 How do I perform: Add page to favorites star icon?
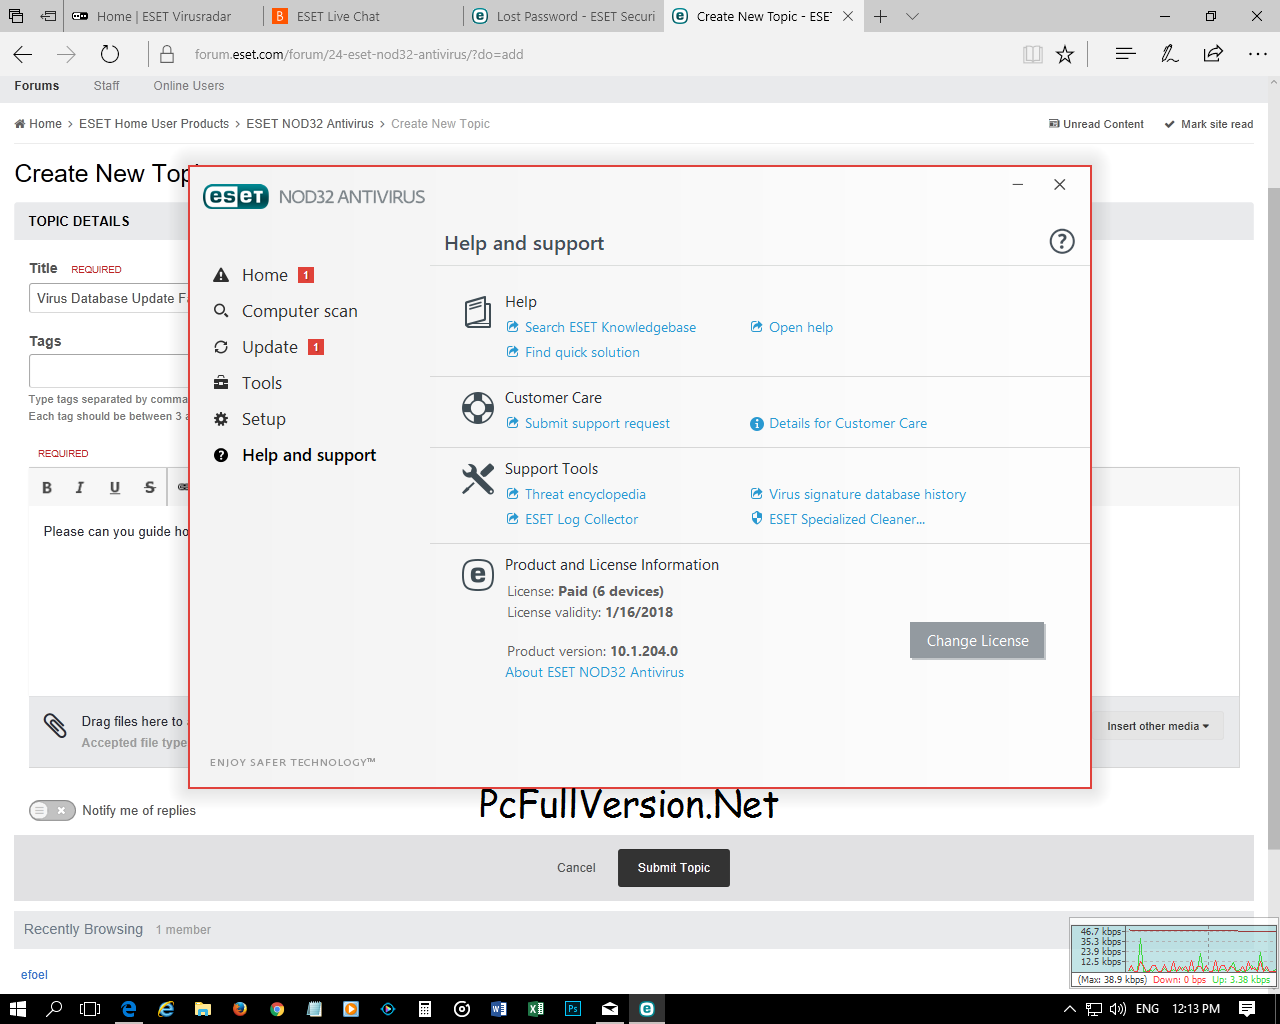(1065, 54)
